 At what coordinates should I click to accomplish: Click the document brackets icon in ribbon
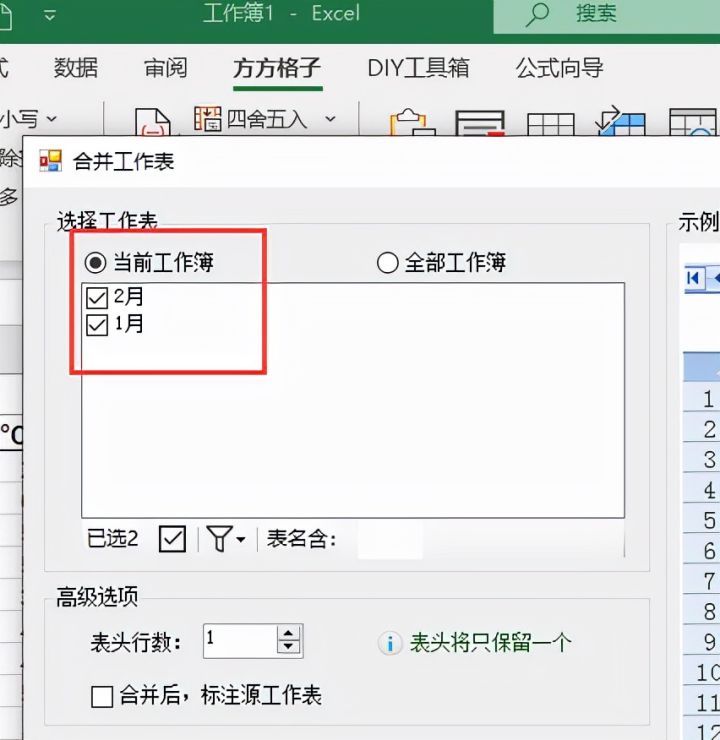click(x=152, y=122)
